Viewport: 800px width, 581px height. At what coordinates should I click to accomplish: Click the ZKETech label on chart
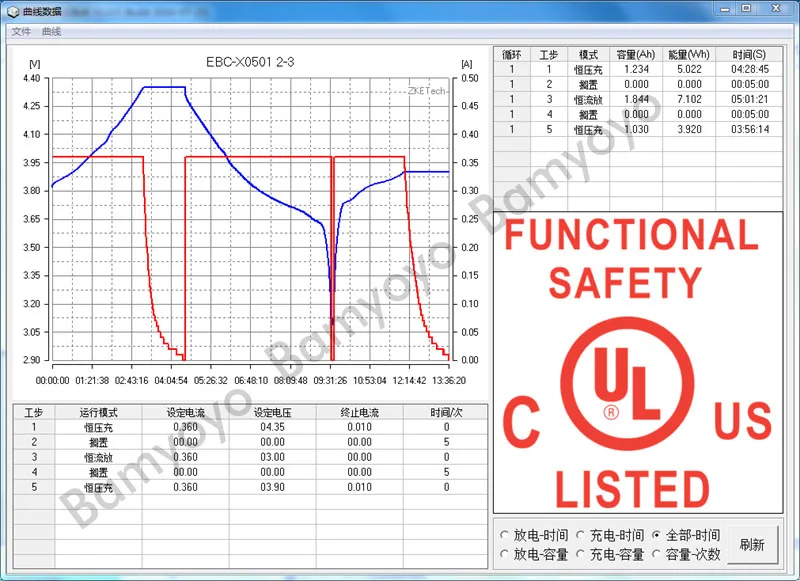[427, 91]
